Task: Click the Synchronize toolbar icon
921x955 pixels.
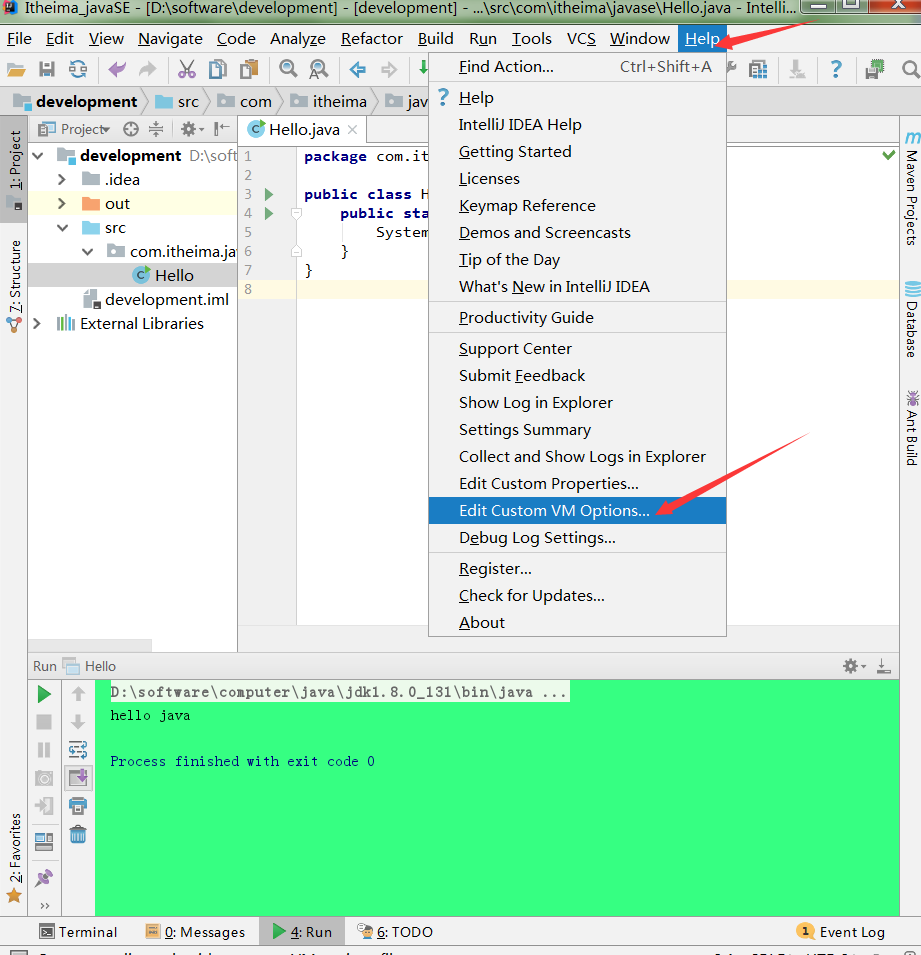Action: tap(77, 69)
